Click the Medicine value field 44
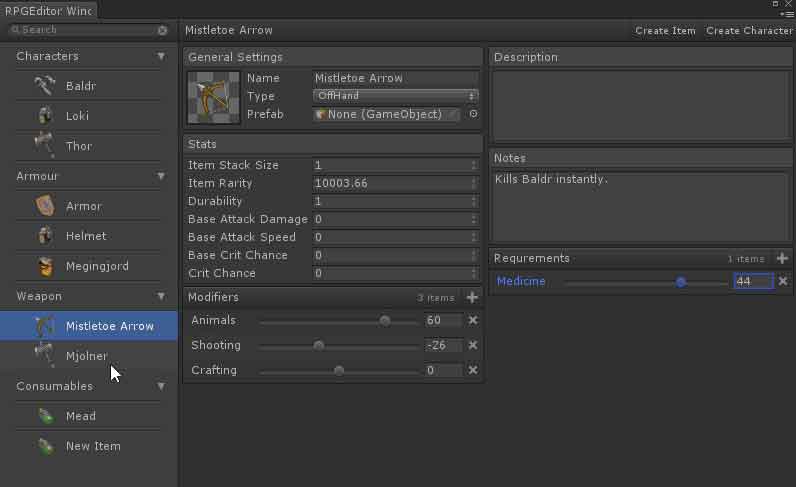 click(754, 281)
